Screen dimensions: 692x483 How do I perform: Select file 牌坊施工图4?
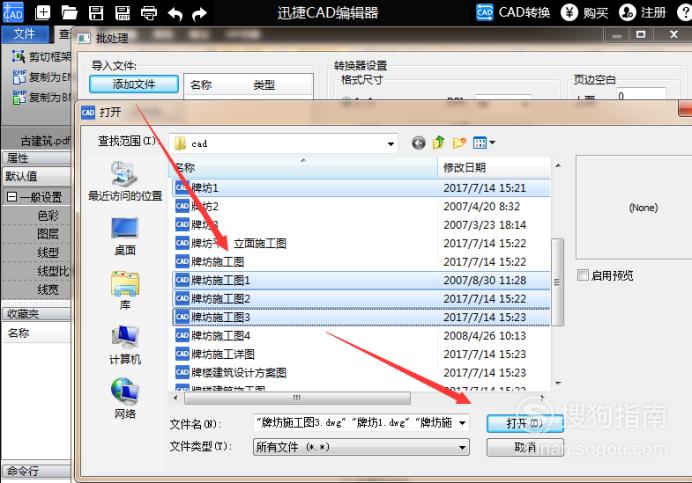click(x=361, y=336)
